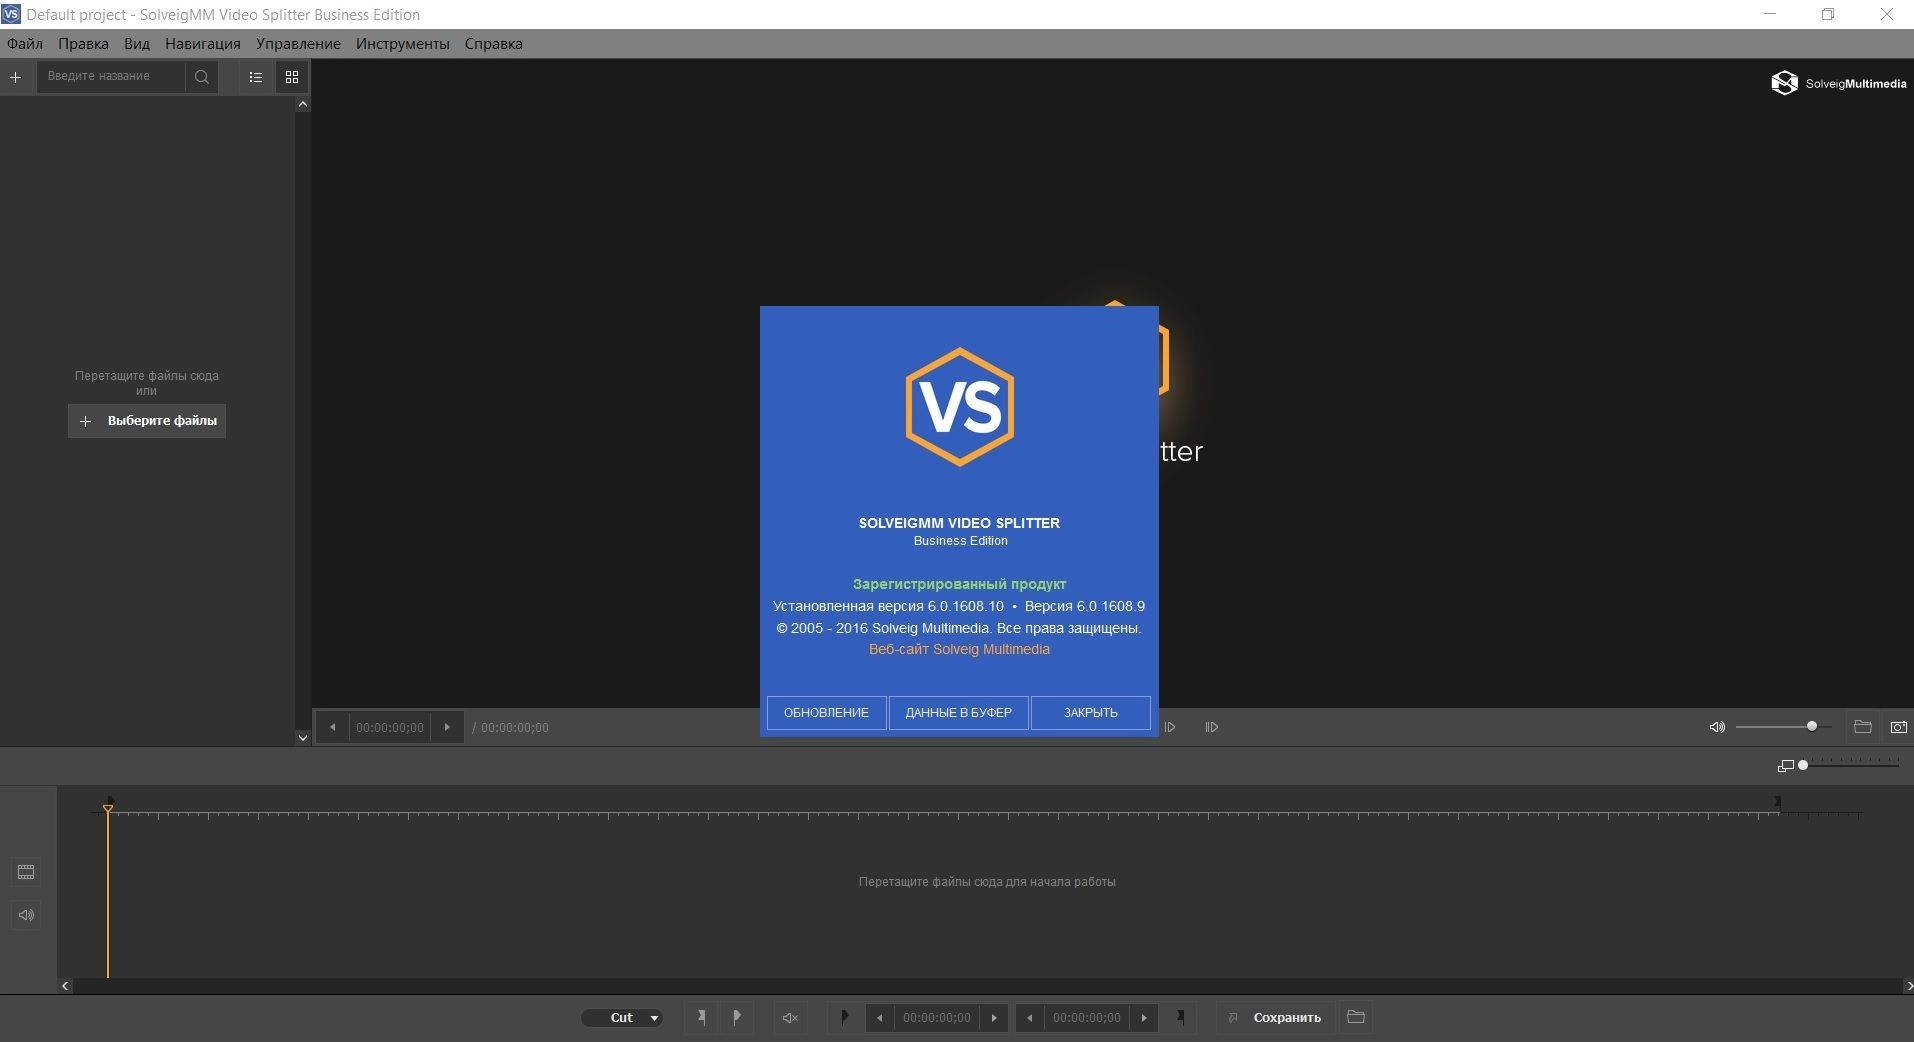Image resolution: width=1914 pixels, height=1042 pixels.
Task: Click the fragment start timecode field
Action: click(937, 1018)
